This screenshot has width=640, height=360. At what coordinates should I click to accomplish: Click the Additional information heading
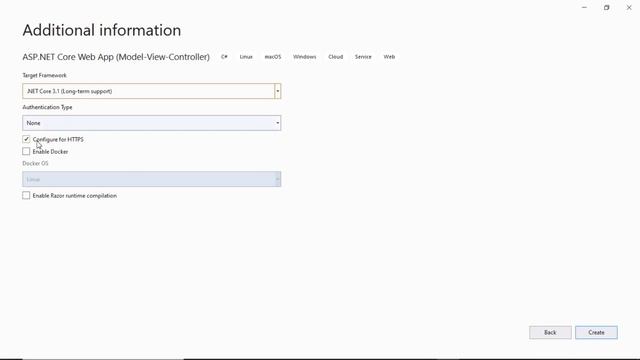point(102,30)
